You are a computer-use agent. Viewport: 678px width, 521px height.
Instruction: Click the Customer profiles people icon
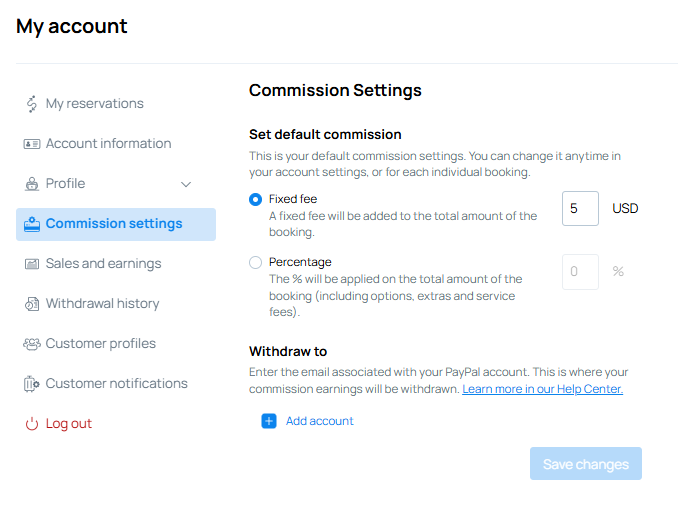coord(32,344)
